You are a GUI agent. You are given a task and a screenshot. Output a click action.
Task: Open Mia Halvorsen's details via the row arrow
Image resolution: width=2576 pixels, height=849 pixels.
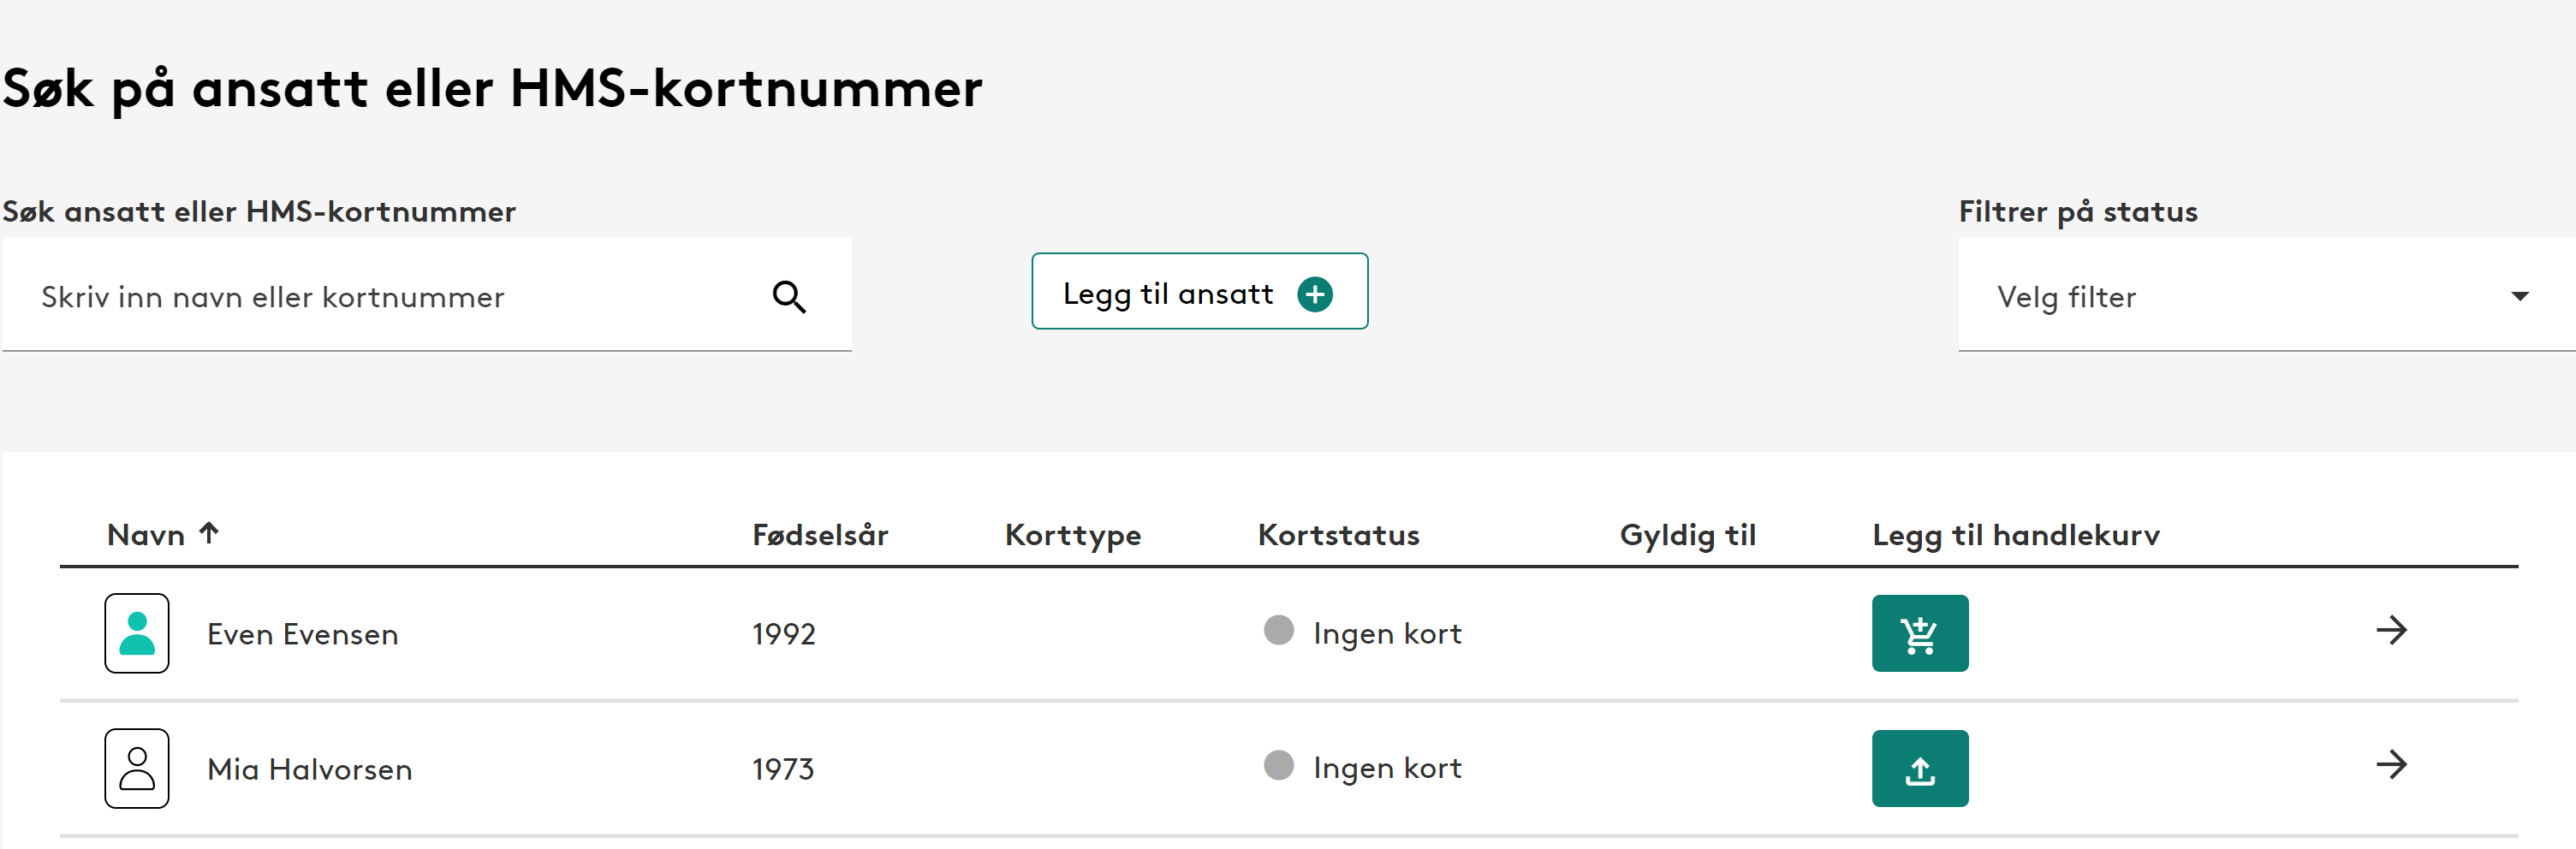[x=2394, y=766]
